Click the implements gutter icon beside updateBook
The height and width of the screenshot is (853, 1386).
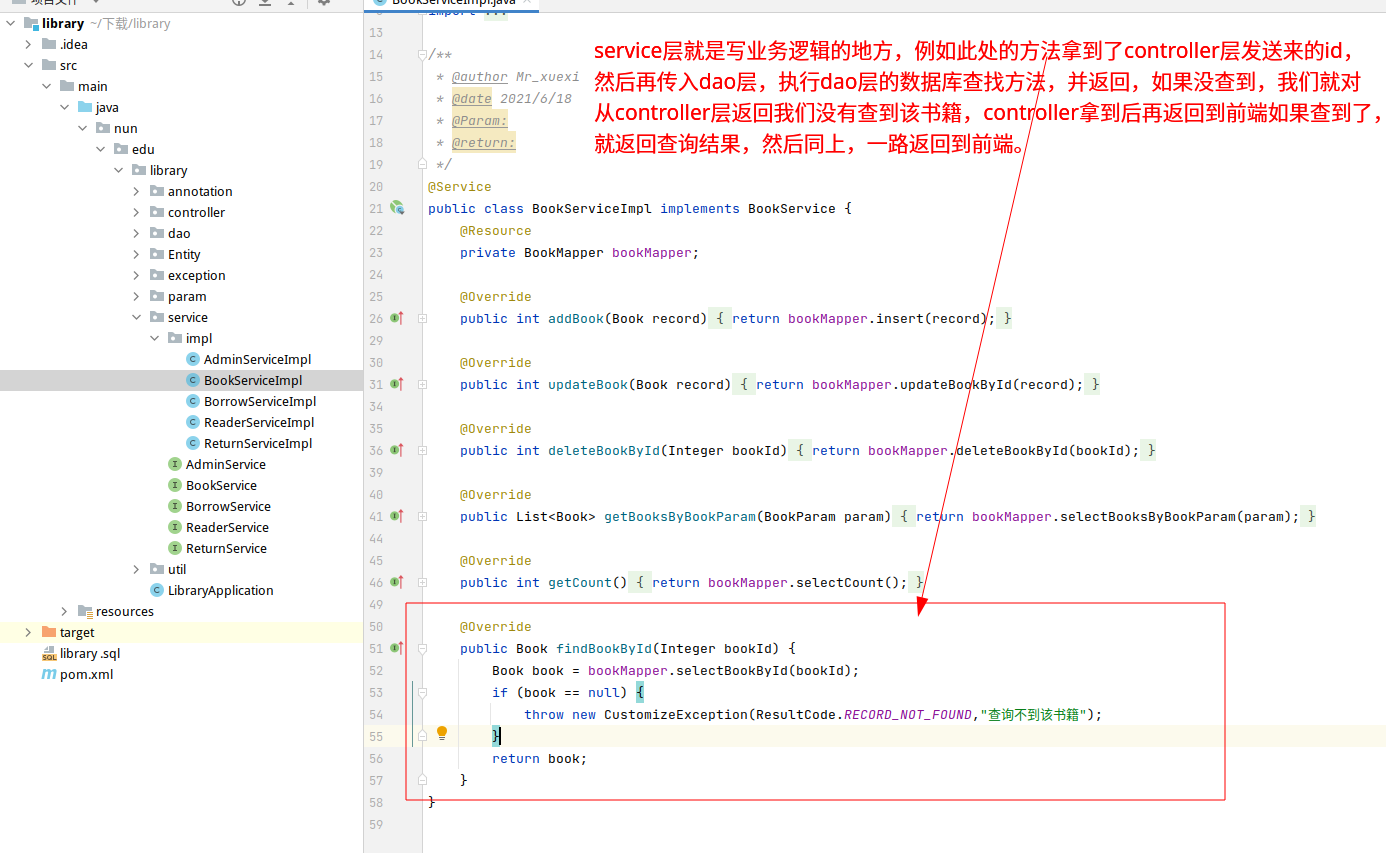pos(397,384)
